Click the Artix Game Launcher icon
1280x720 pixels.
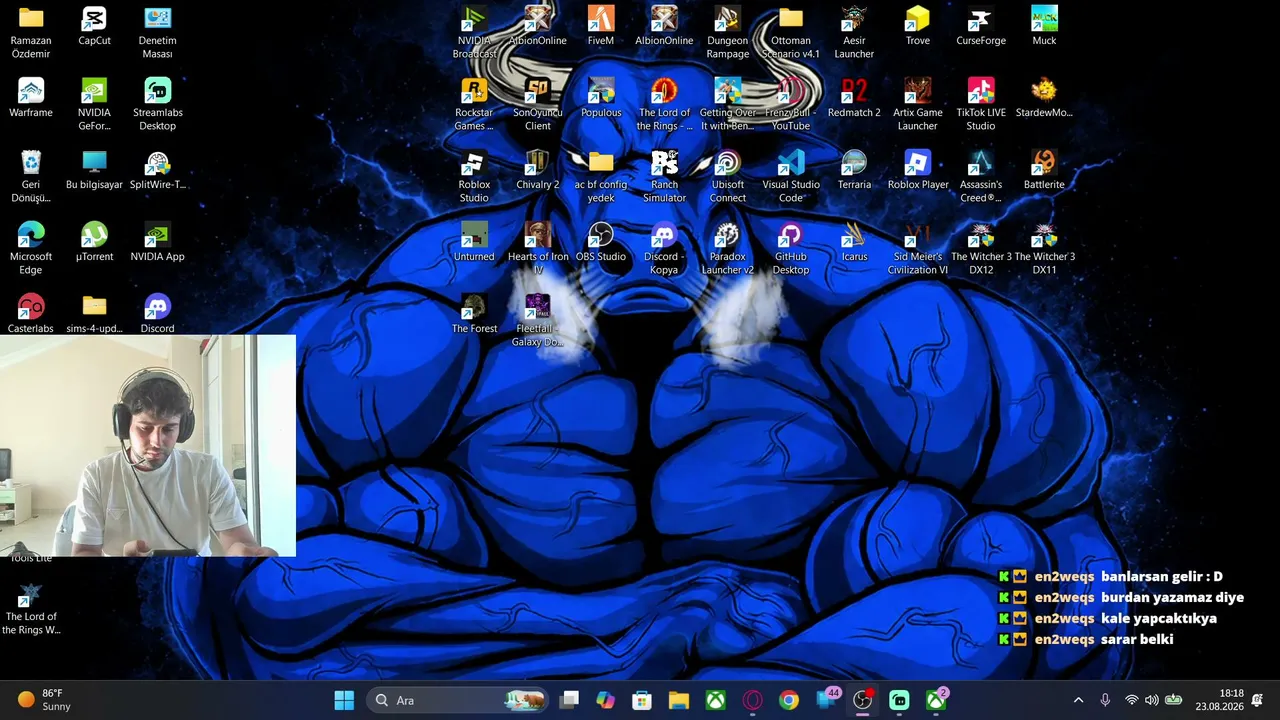918,105
